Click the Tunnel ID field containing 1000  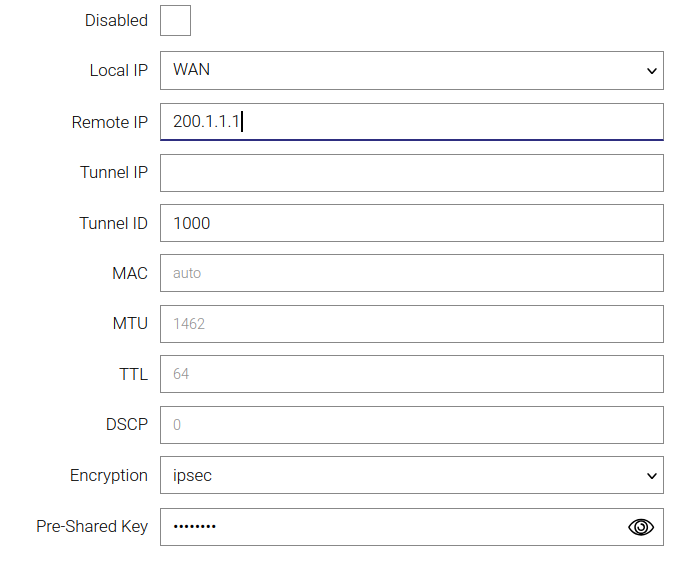pyautogui.click(x=411, y=223)
